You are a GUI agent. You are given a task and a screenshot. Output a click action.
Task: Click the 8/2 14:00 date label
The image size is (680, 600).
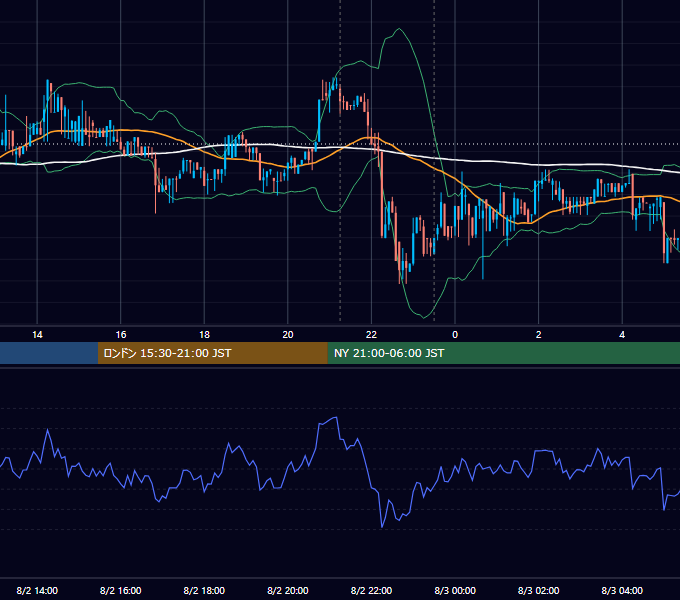(37, 590)
